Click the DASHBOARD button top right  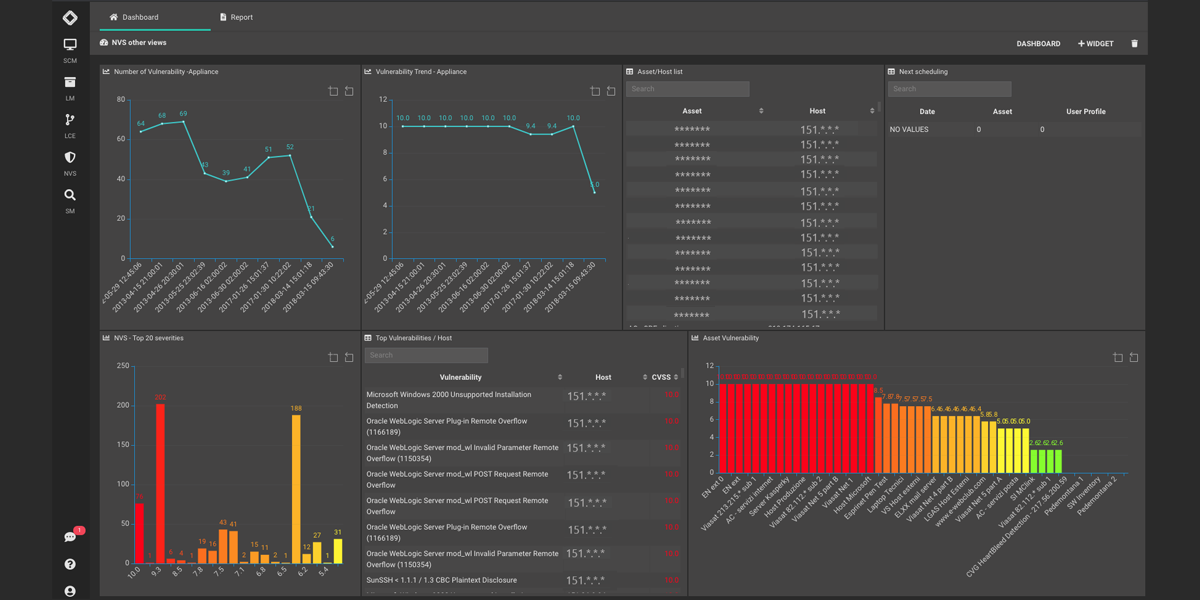[x=1038, y=43]
